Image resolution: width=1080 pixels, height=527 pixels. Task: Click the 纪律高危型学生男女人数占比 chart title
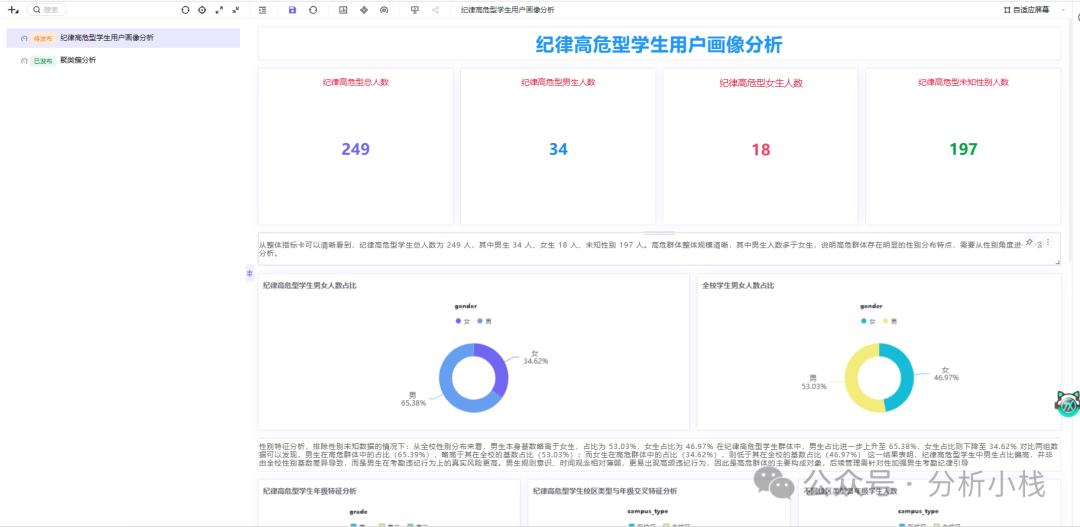pyautogui.click(x=309, y=285)
